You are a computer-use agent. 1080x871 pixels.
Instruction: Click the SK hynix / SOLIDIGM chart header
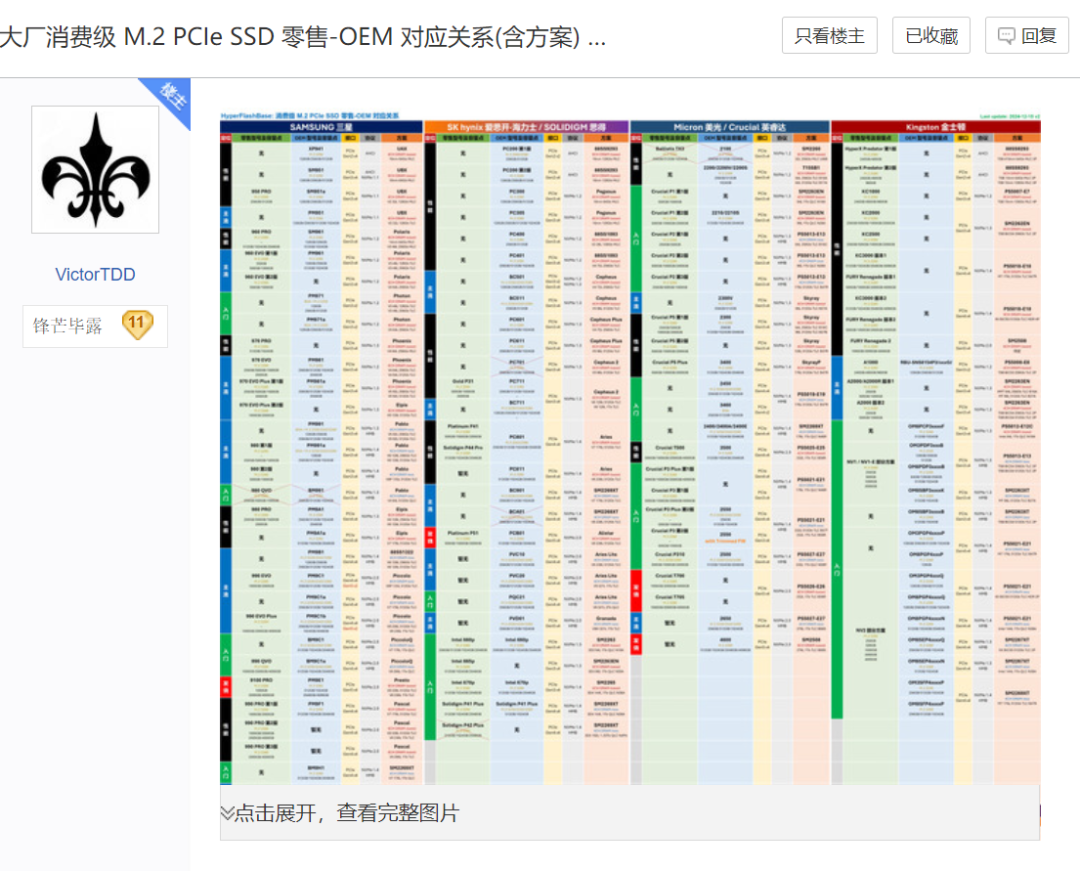coord(526,127)
